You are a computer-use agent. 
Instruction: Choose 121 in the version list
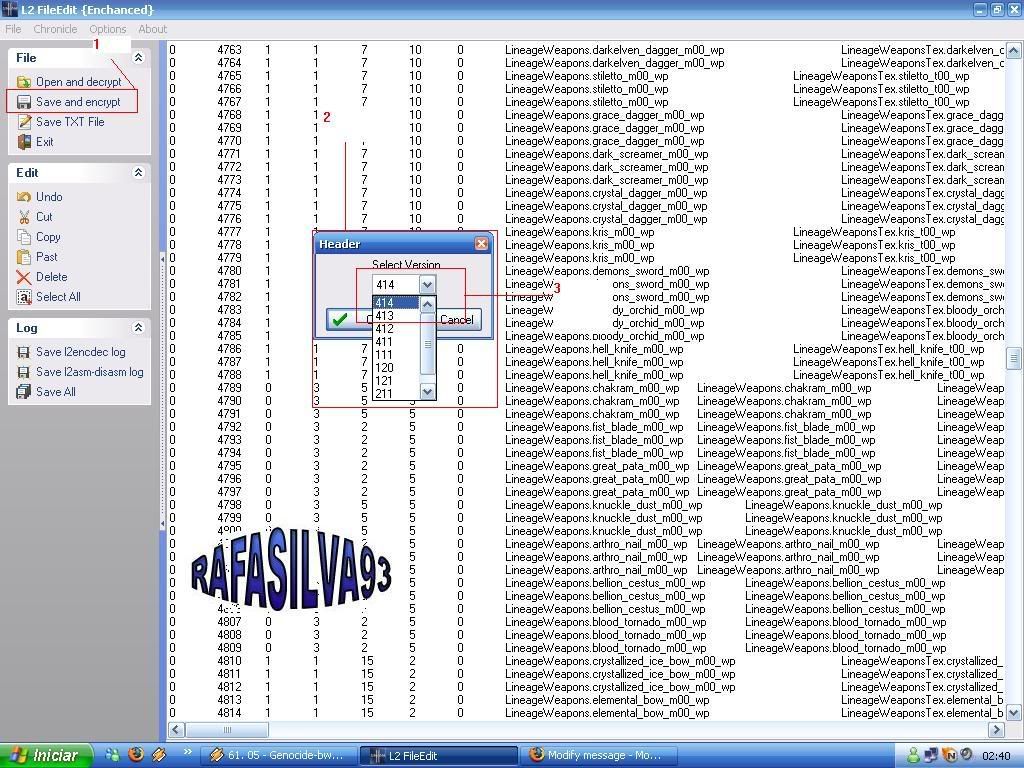[x=396, y=381]
